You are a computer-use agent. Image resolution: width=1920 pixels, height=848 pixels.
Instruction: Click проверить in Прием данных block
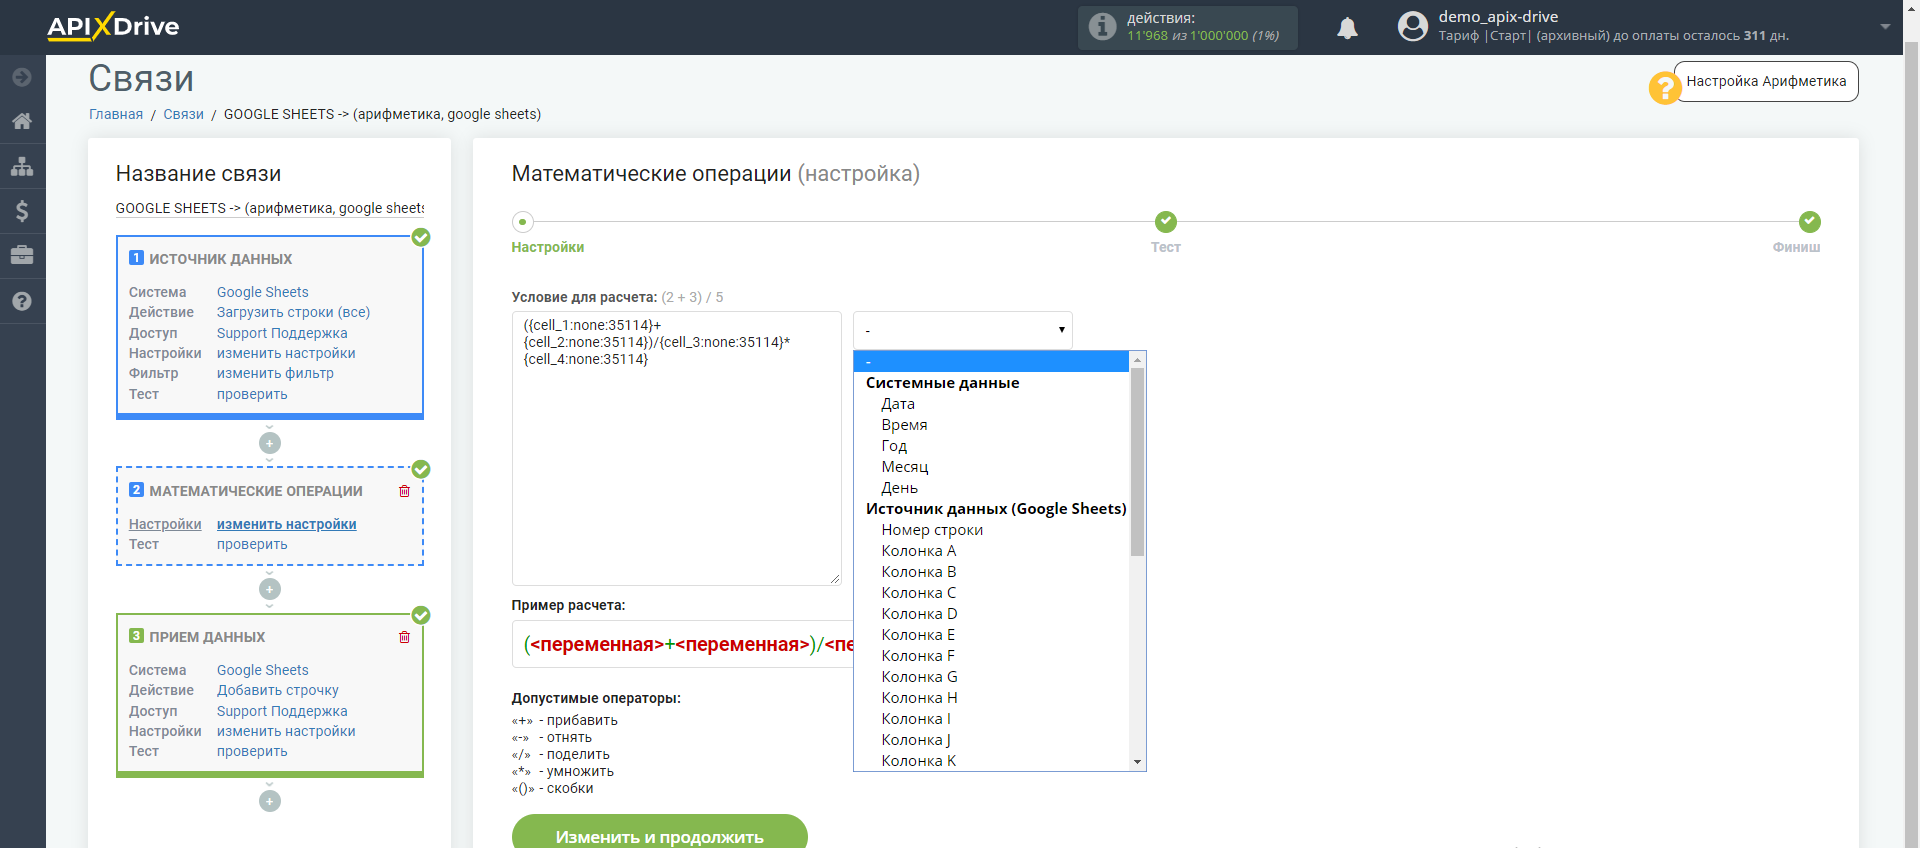pos(252,751)
